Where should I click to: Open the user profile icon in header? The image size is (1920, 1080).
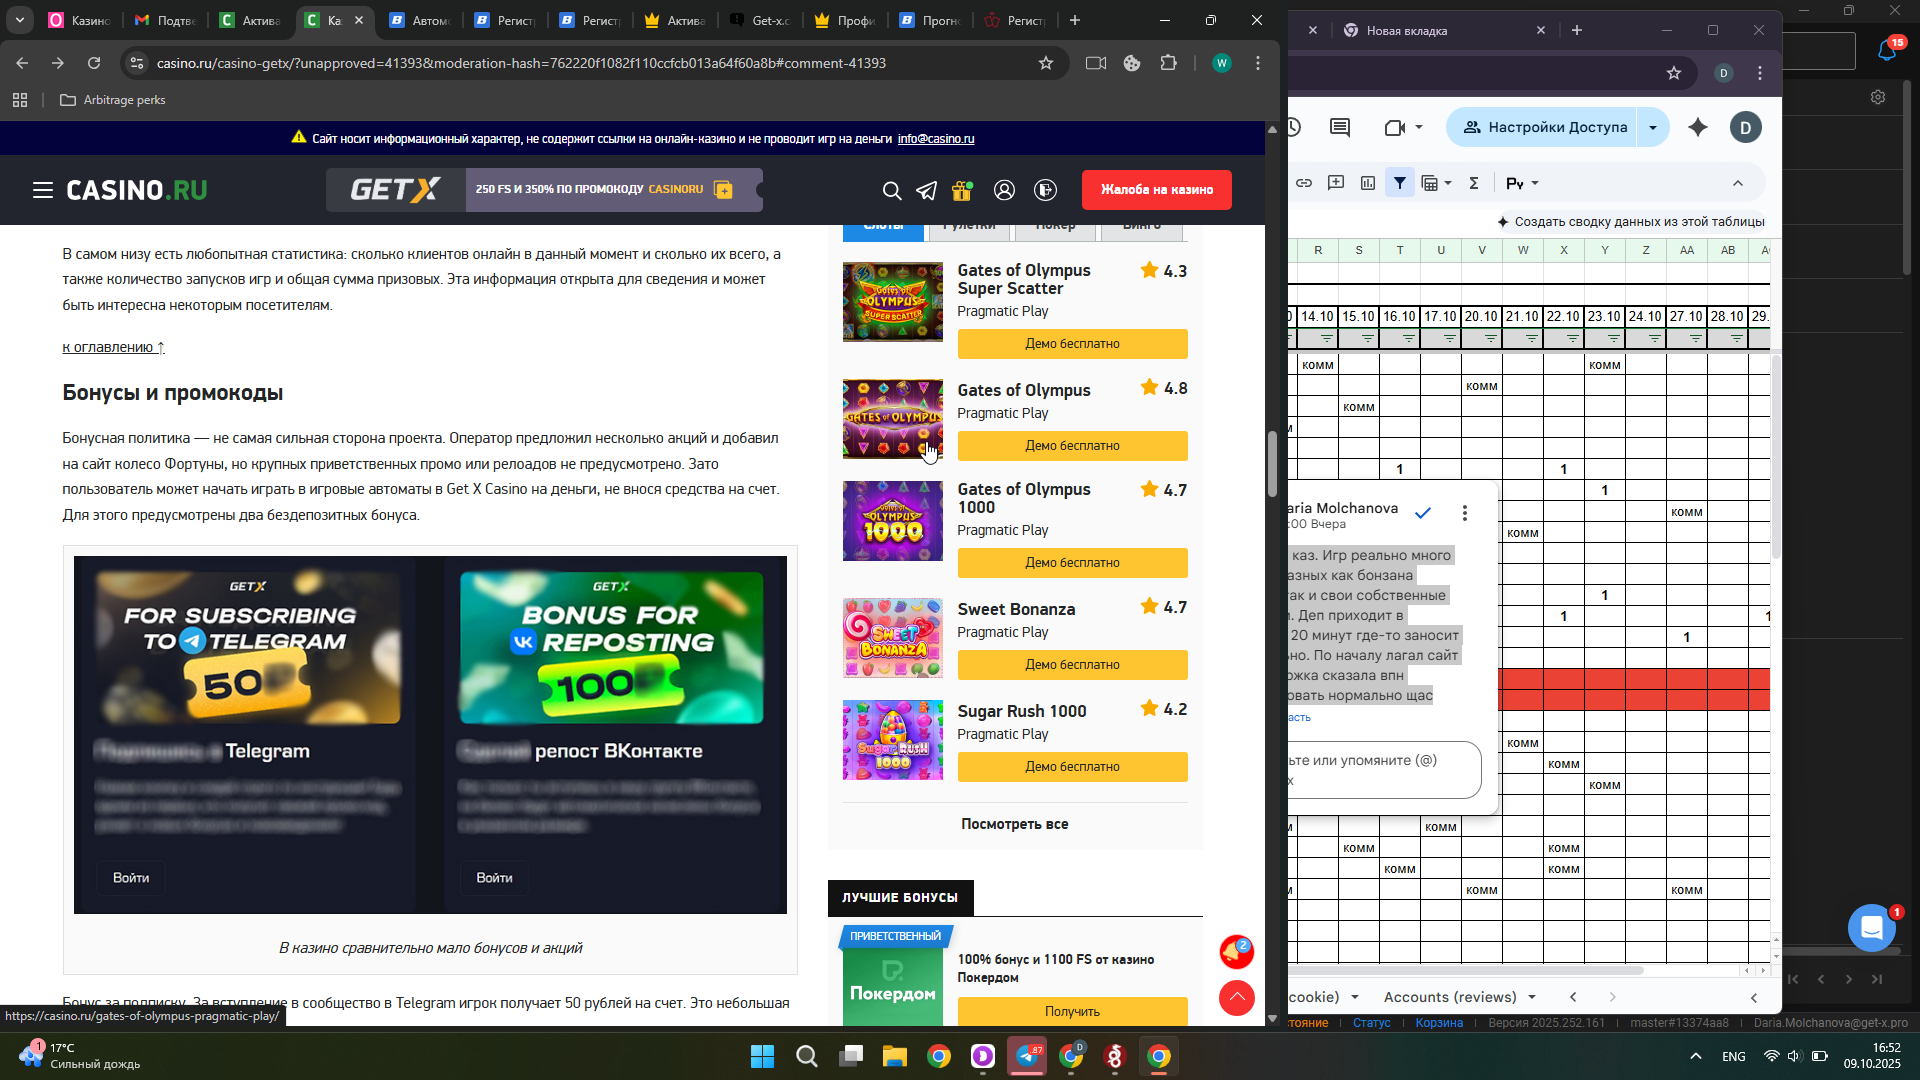pos(1004,190)
